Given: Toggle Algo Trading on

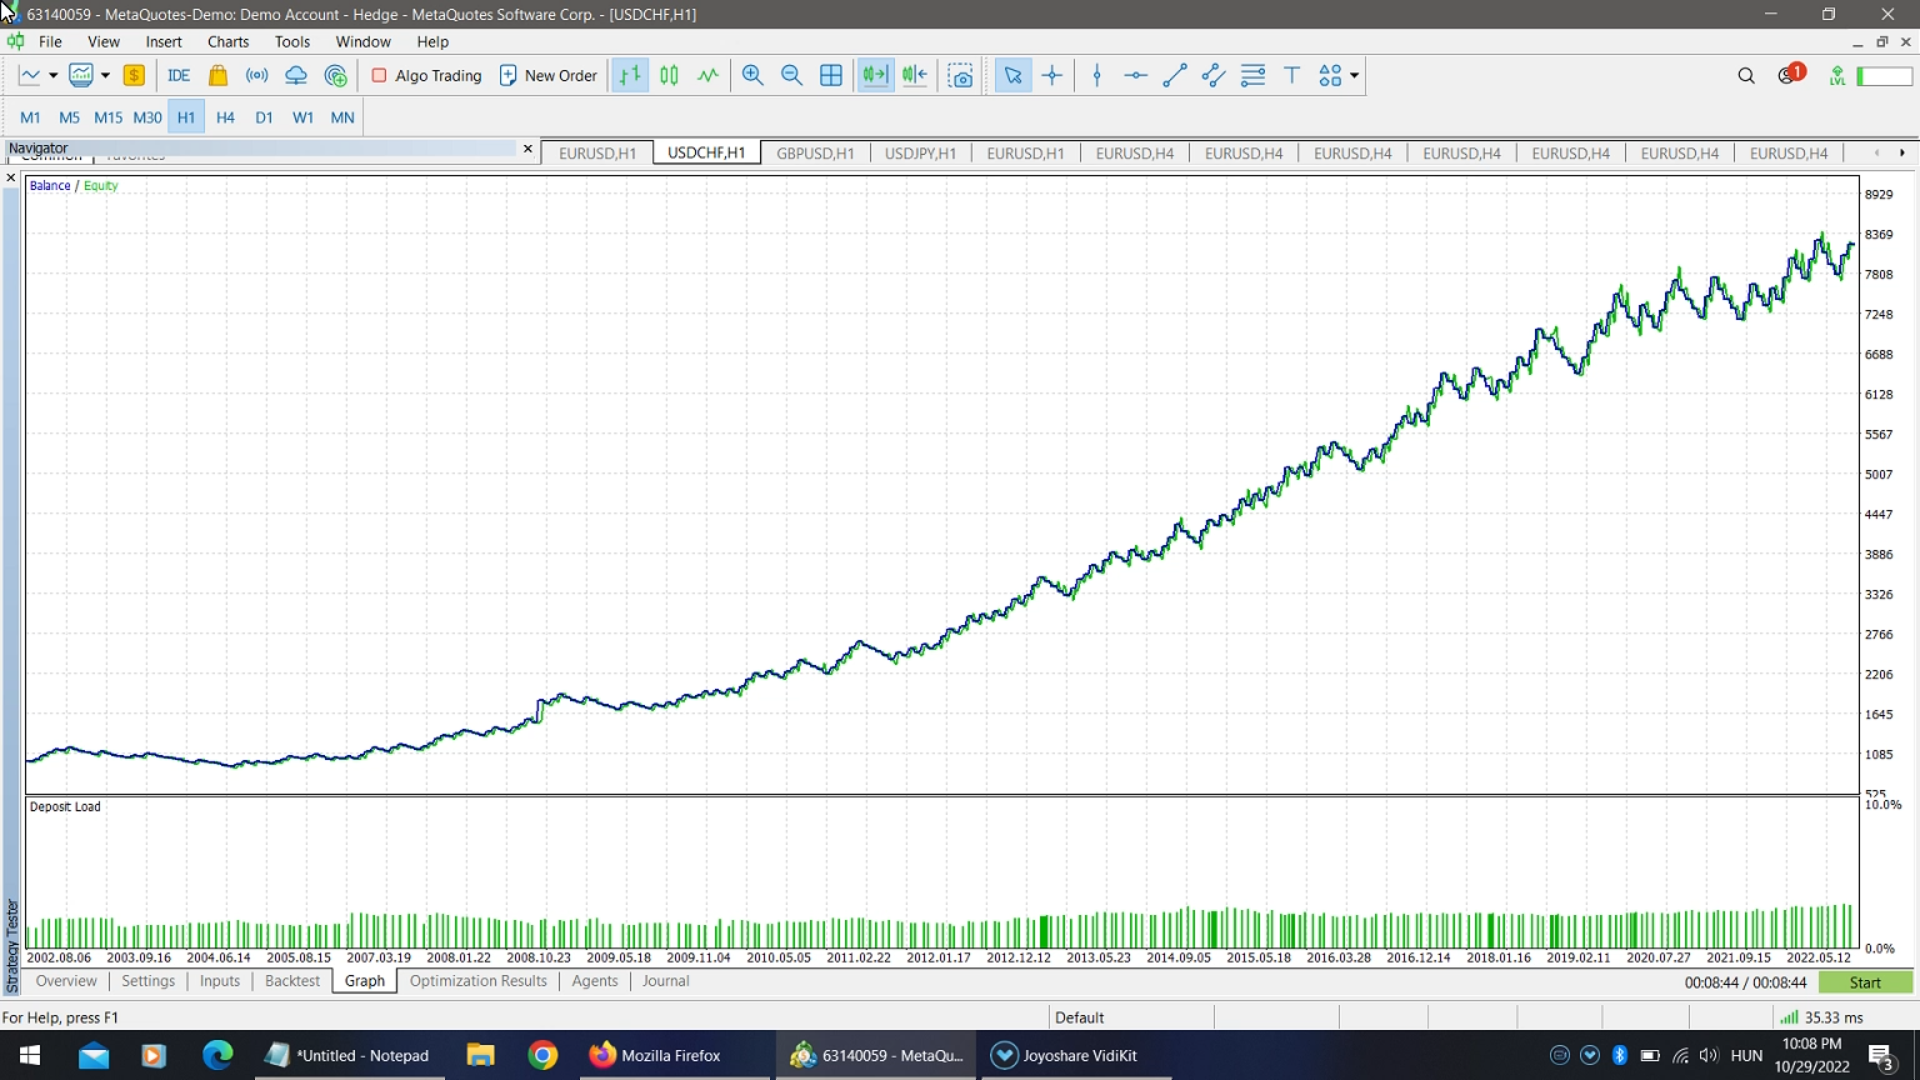Looking at the screenshot, I should [425, 75].
